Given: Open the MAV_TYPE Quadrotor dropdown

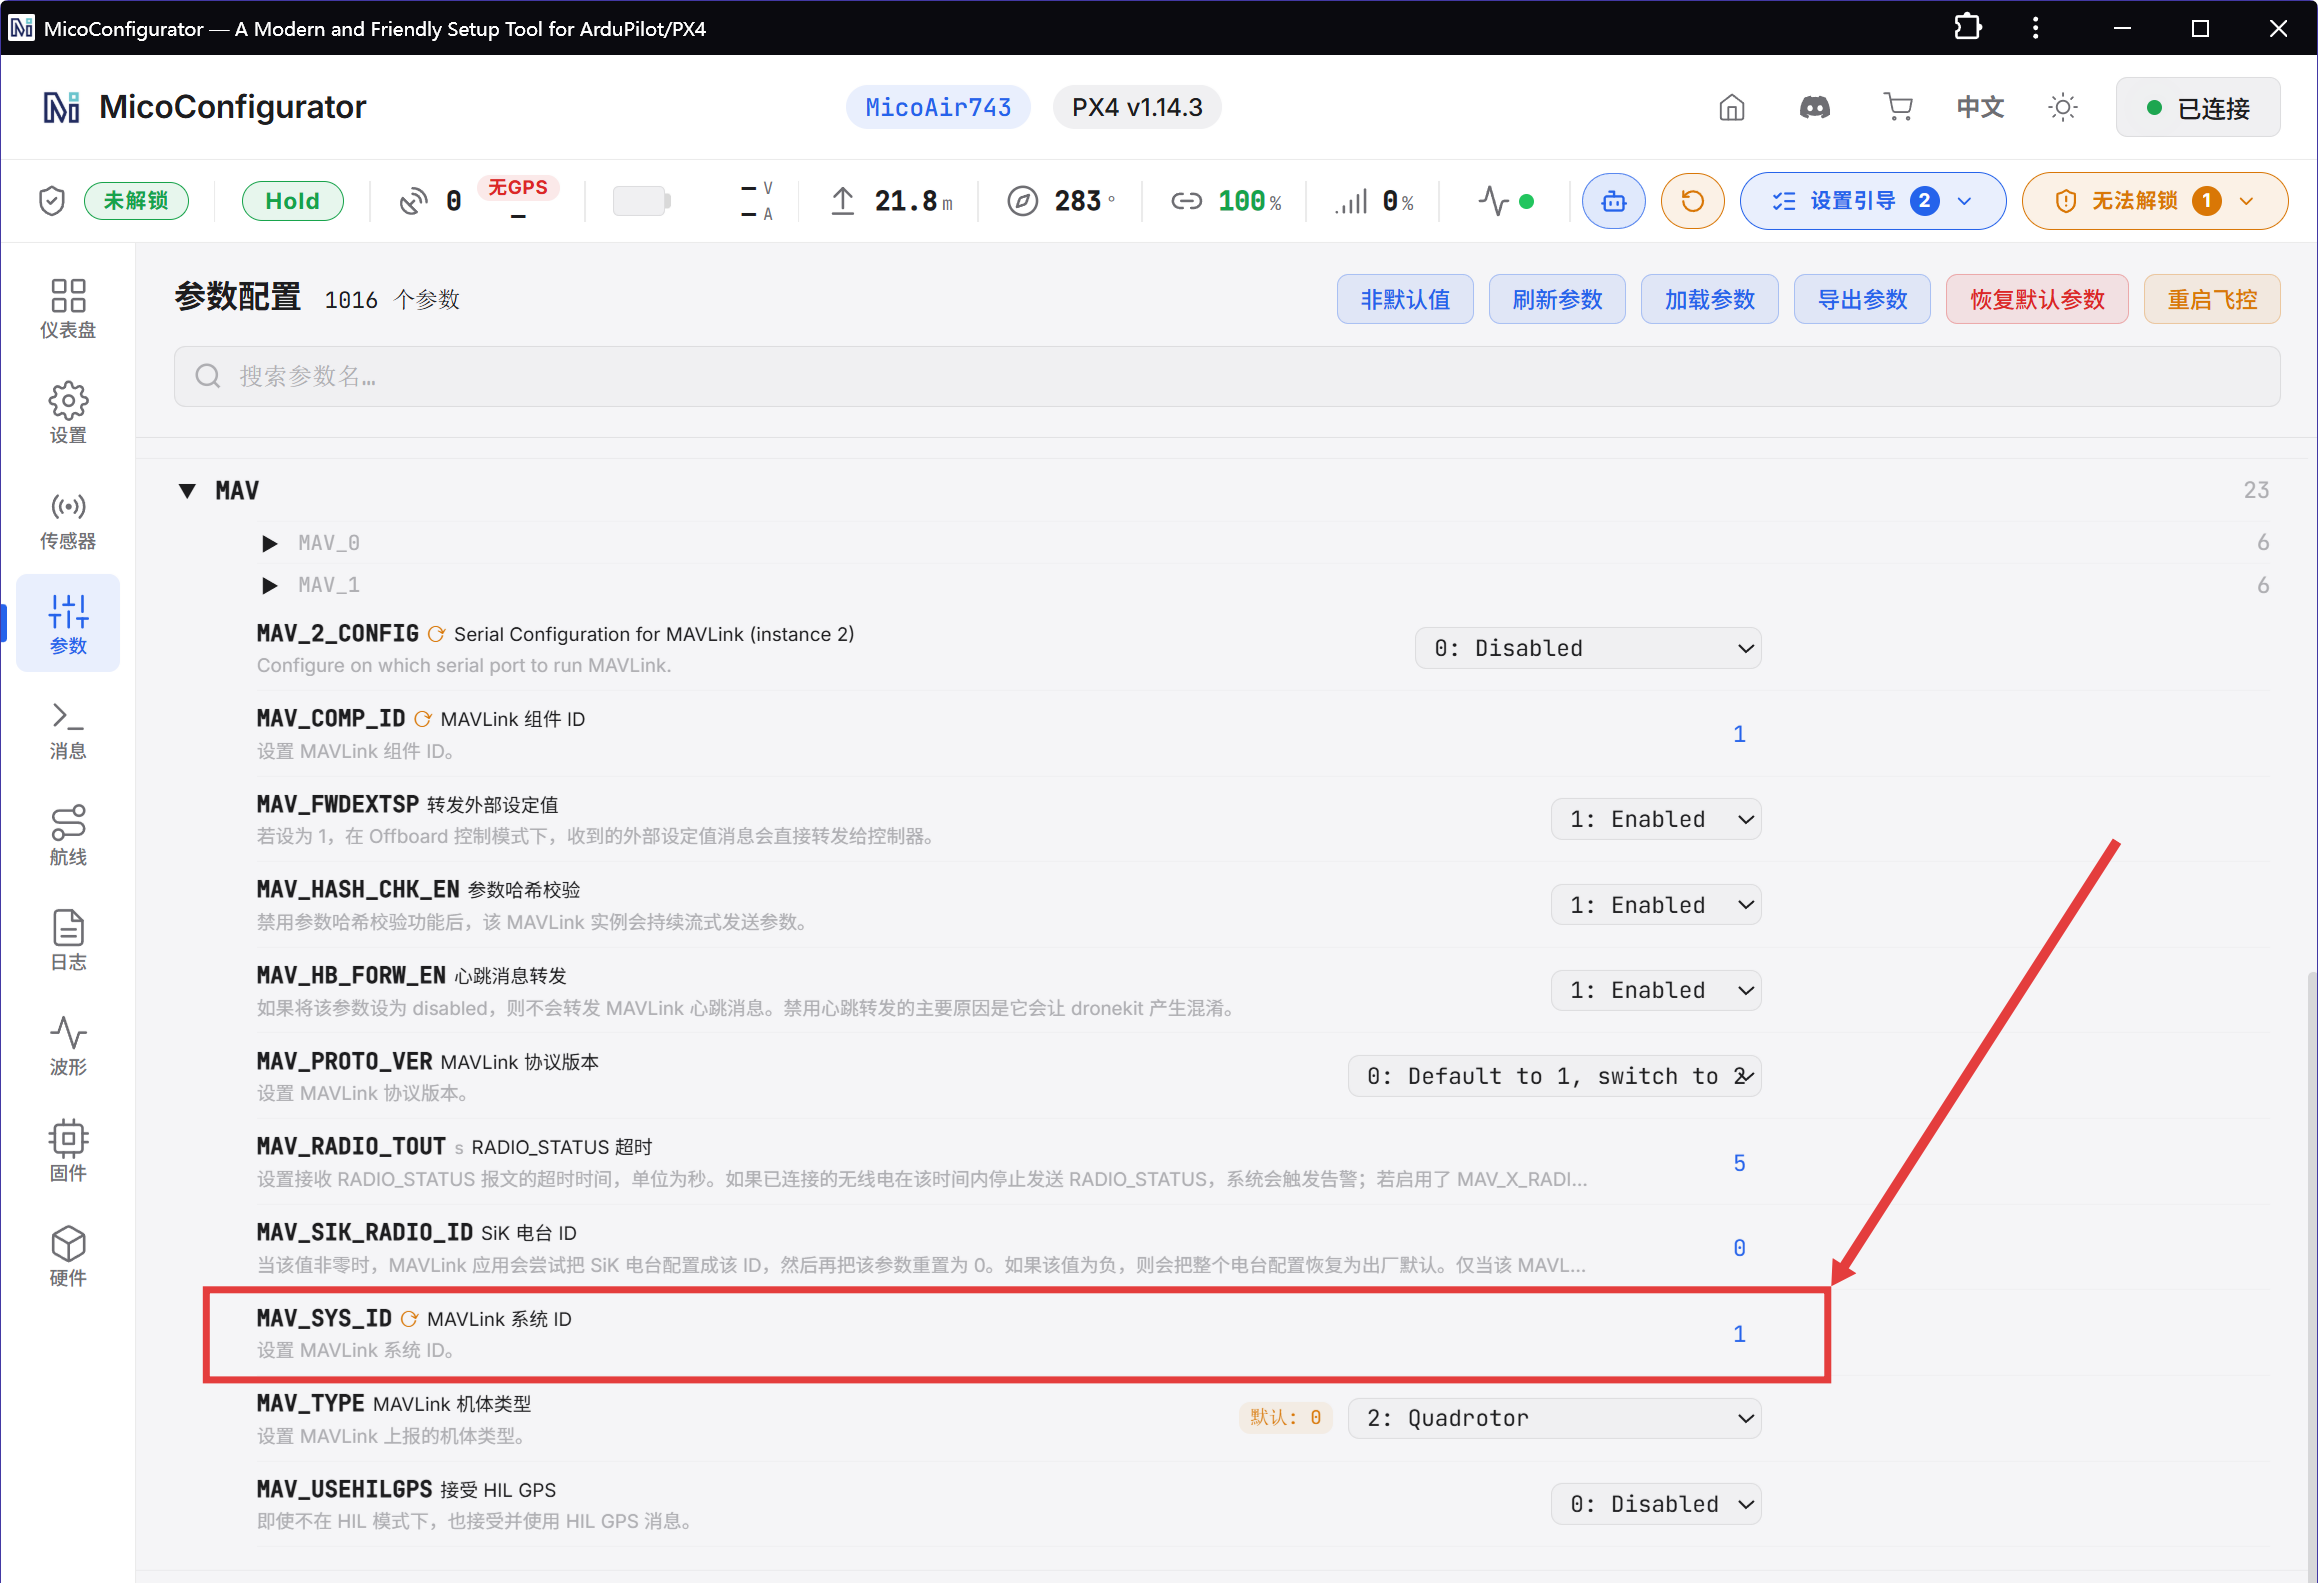Looking at the screenshot, I should point(1554,1418).
